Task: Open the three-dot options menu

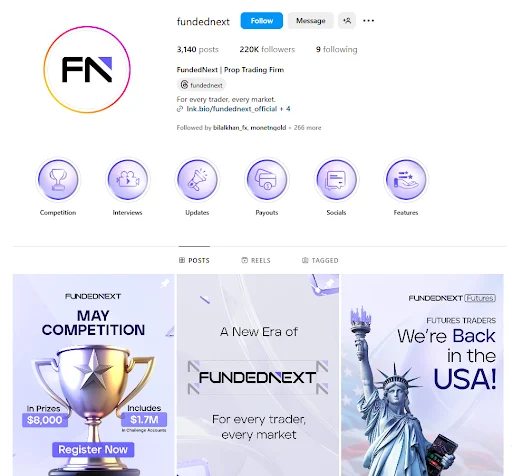Action: (x=368, y=21)
